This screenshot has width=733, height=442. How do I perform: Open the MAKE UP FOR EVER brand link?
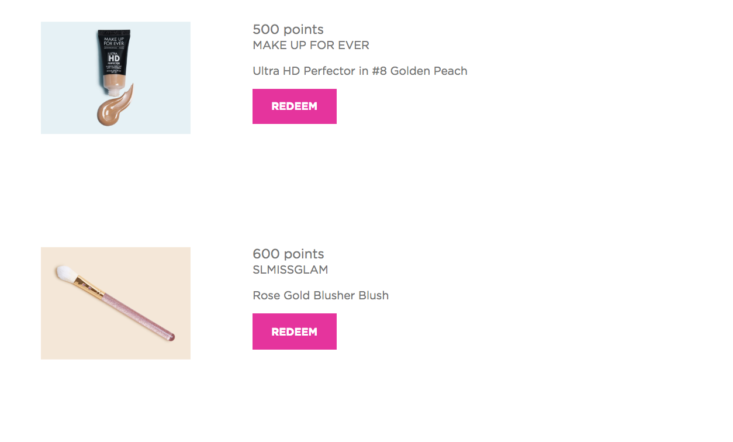point(311,45)
